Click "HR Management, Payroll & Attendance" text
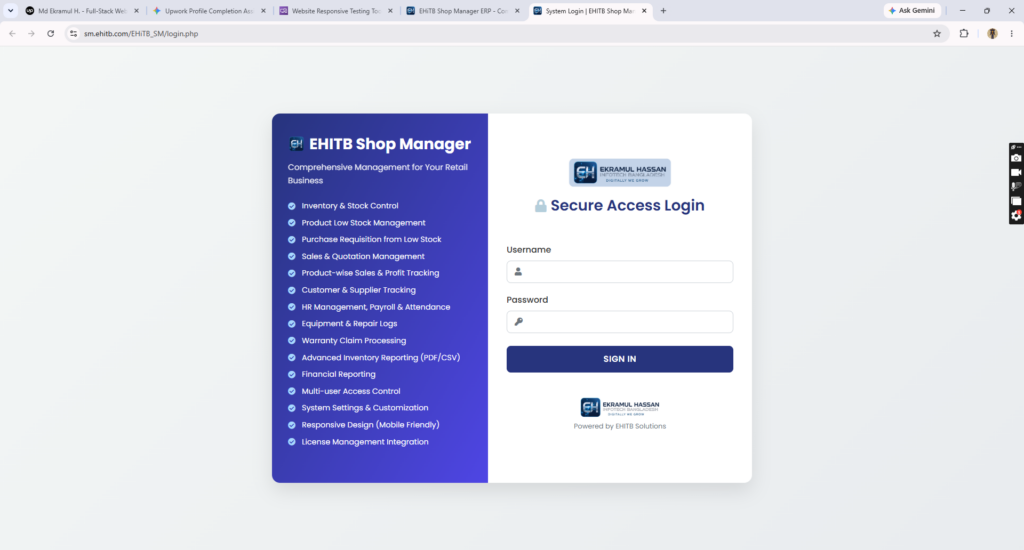 pyautogui.click(x=376, y=307)
